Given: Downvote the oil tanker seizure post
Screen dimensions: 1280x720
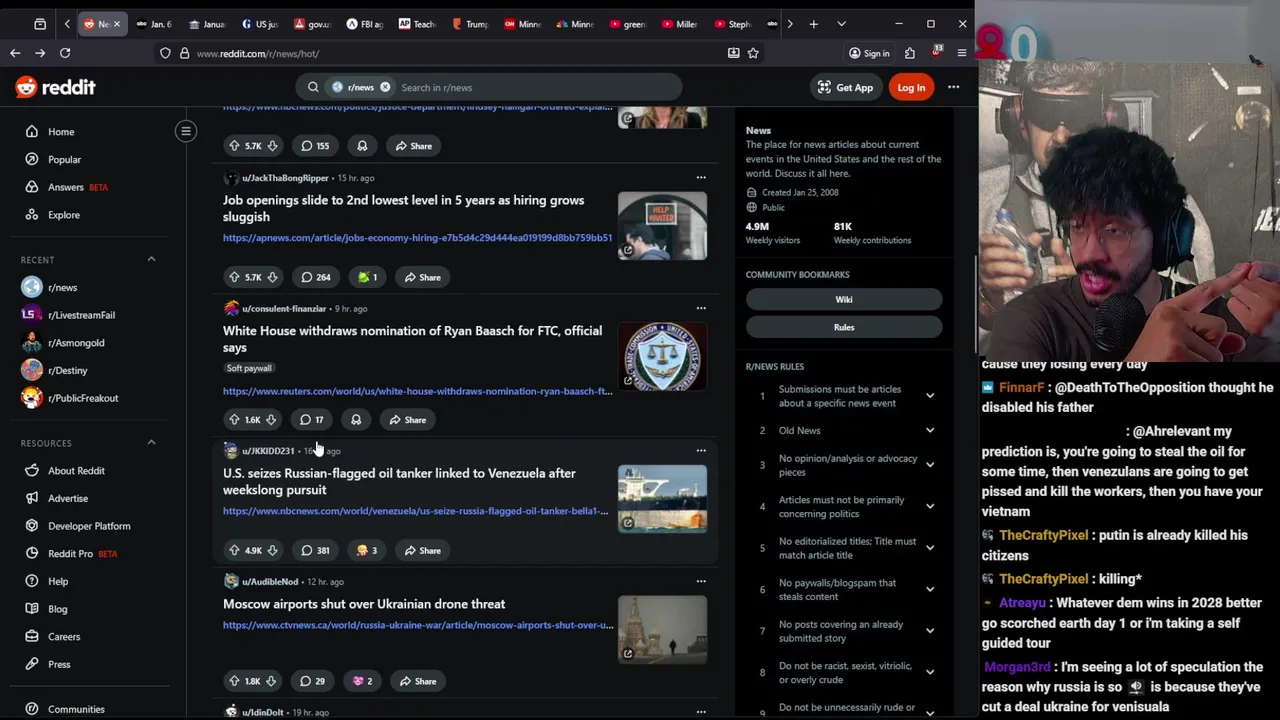Looking at the screenshot, I should click(272, 550).
